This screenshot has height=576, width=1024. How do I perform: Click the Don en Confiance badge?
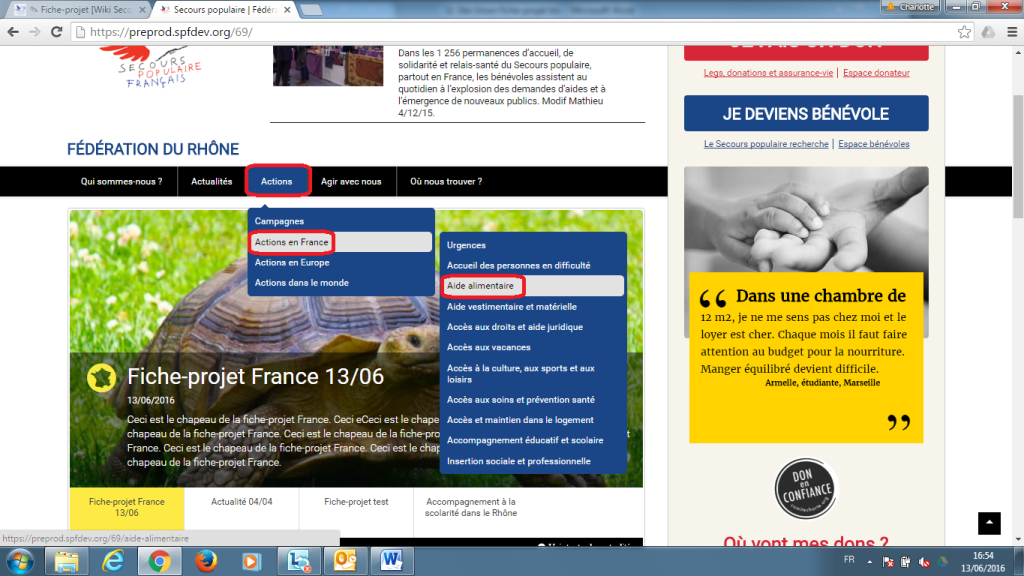[x=805, y=488]
